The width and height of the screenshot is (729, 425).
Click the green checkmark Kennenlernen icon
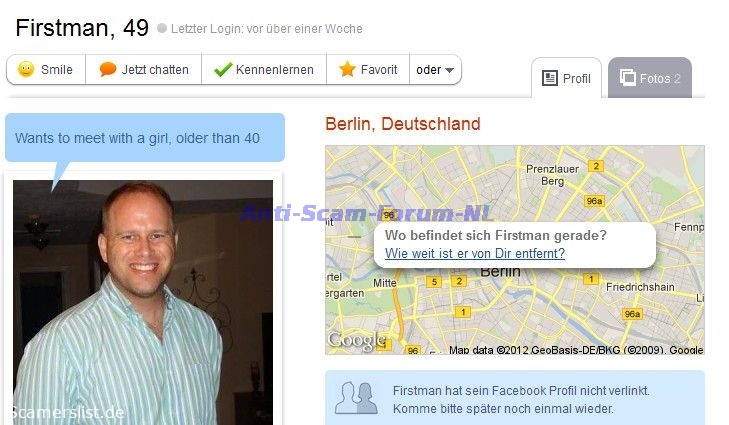coord(223,70)
